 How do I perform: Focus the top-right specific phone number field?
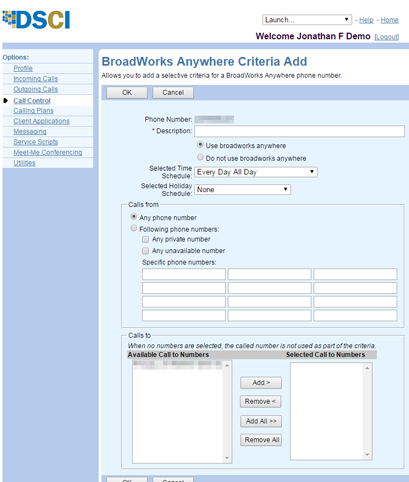click(x=355, y=274)
